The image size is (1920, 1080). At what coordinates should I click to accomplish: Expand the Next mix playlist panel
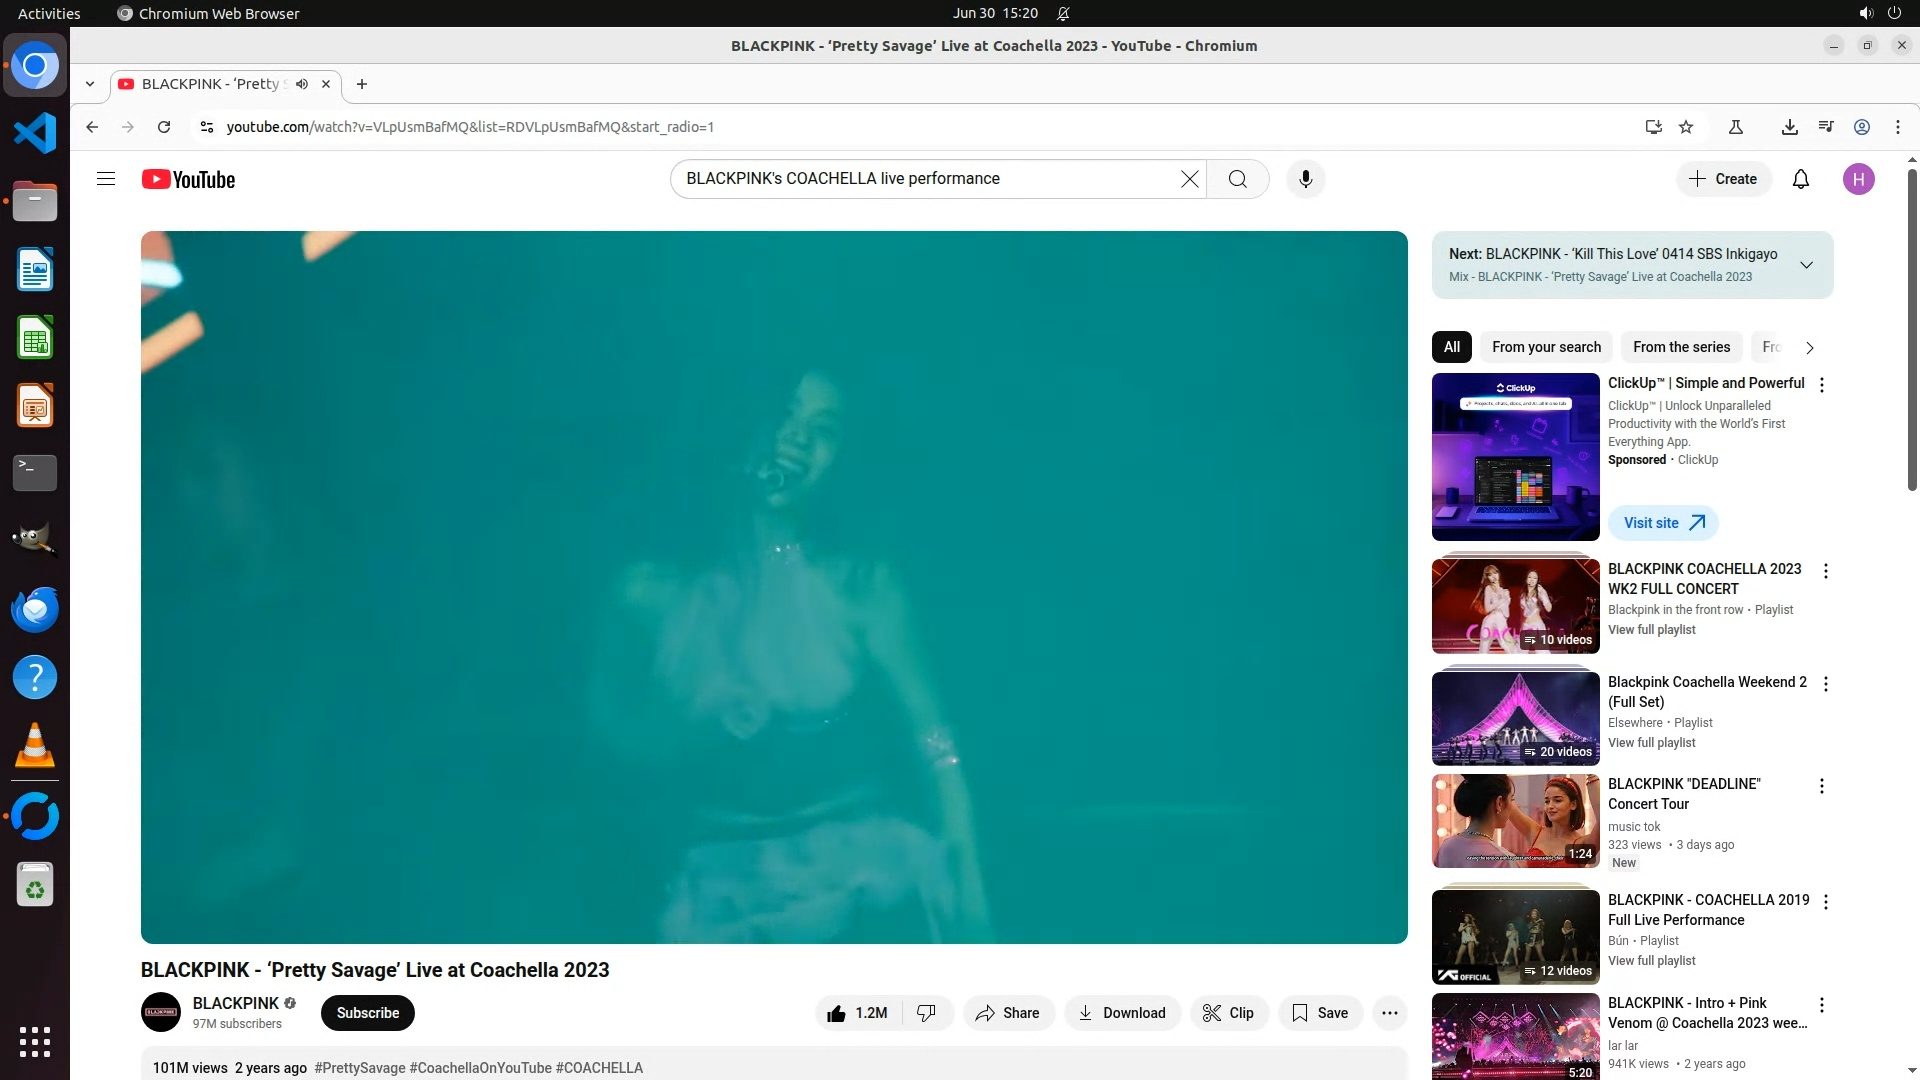[x=1806, y=265]
